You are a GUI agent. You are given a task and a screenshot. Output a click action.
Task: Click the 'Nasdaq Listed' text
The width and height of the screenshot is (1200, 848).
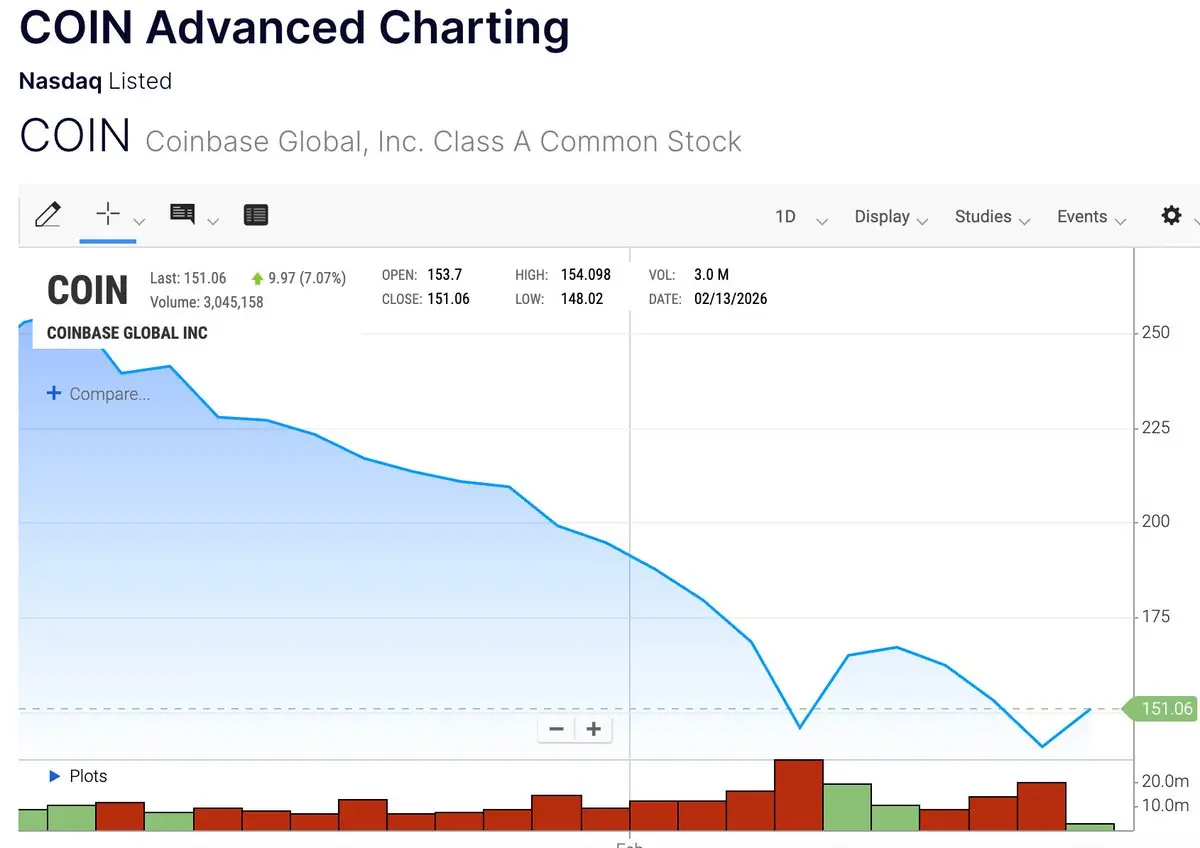click(95, 81)
